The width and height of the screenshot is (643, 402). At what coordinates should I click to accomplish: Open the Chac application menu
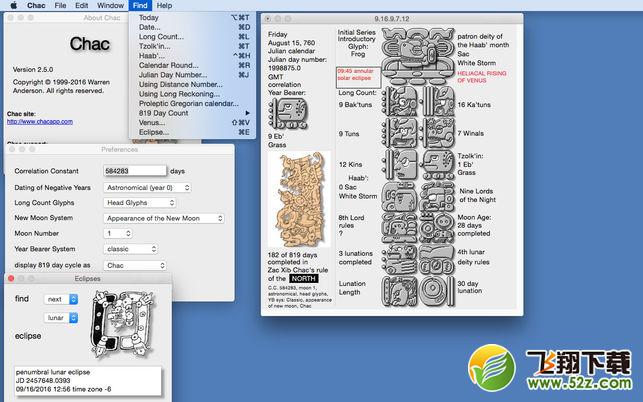(x=36, y=5)
